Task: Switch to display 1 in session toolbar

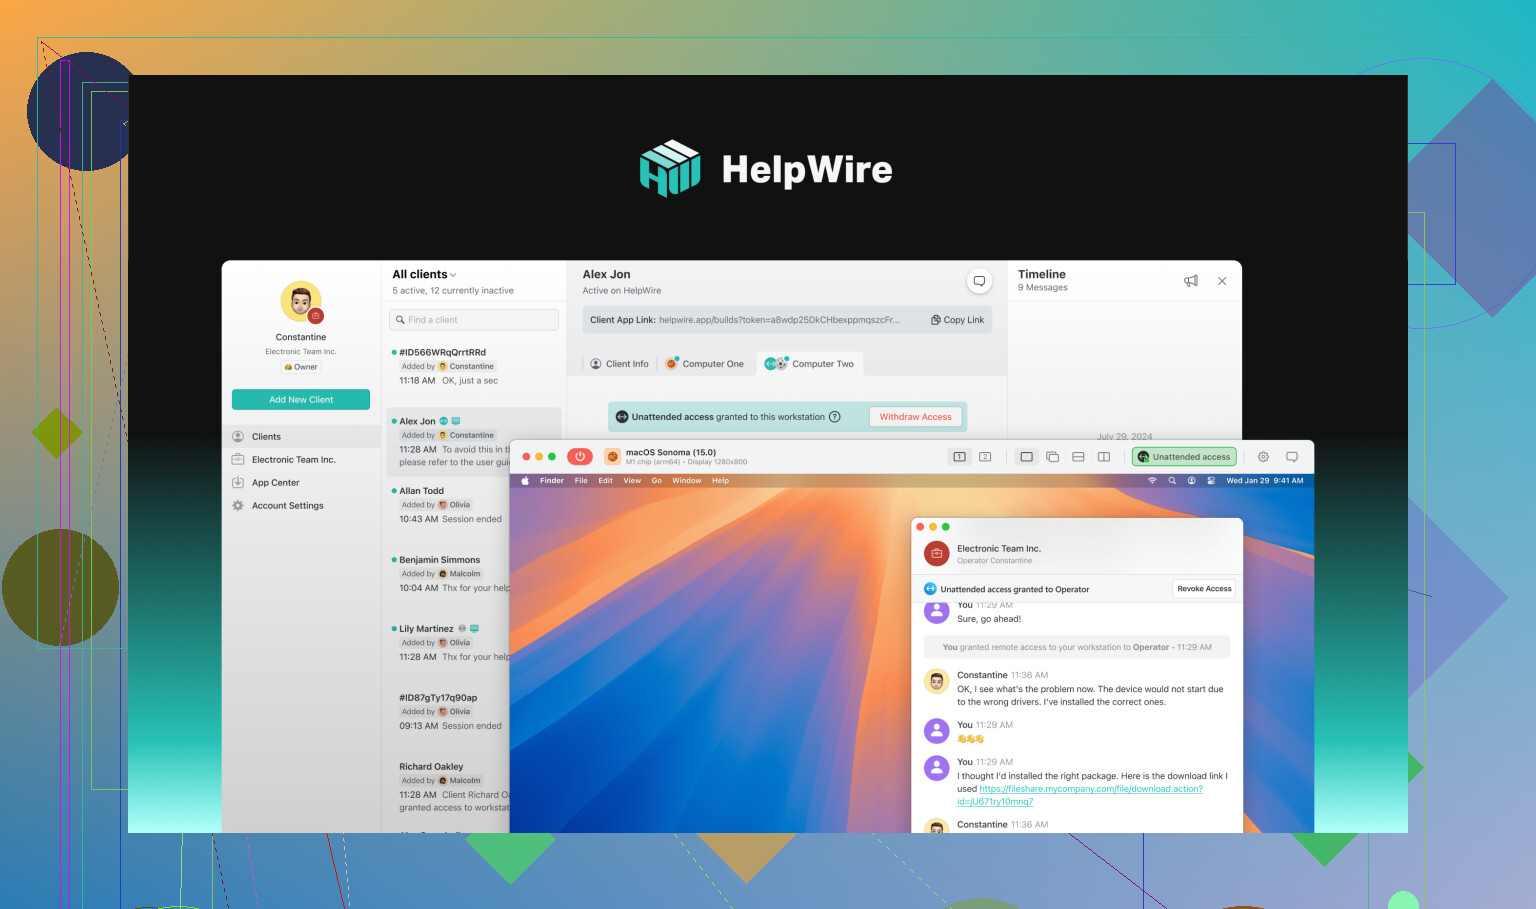Action: click(x=959, y=457)
